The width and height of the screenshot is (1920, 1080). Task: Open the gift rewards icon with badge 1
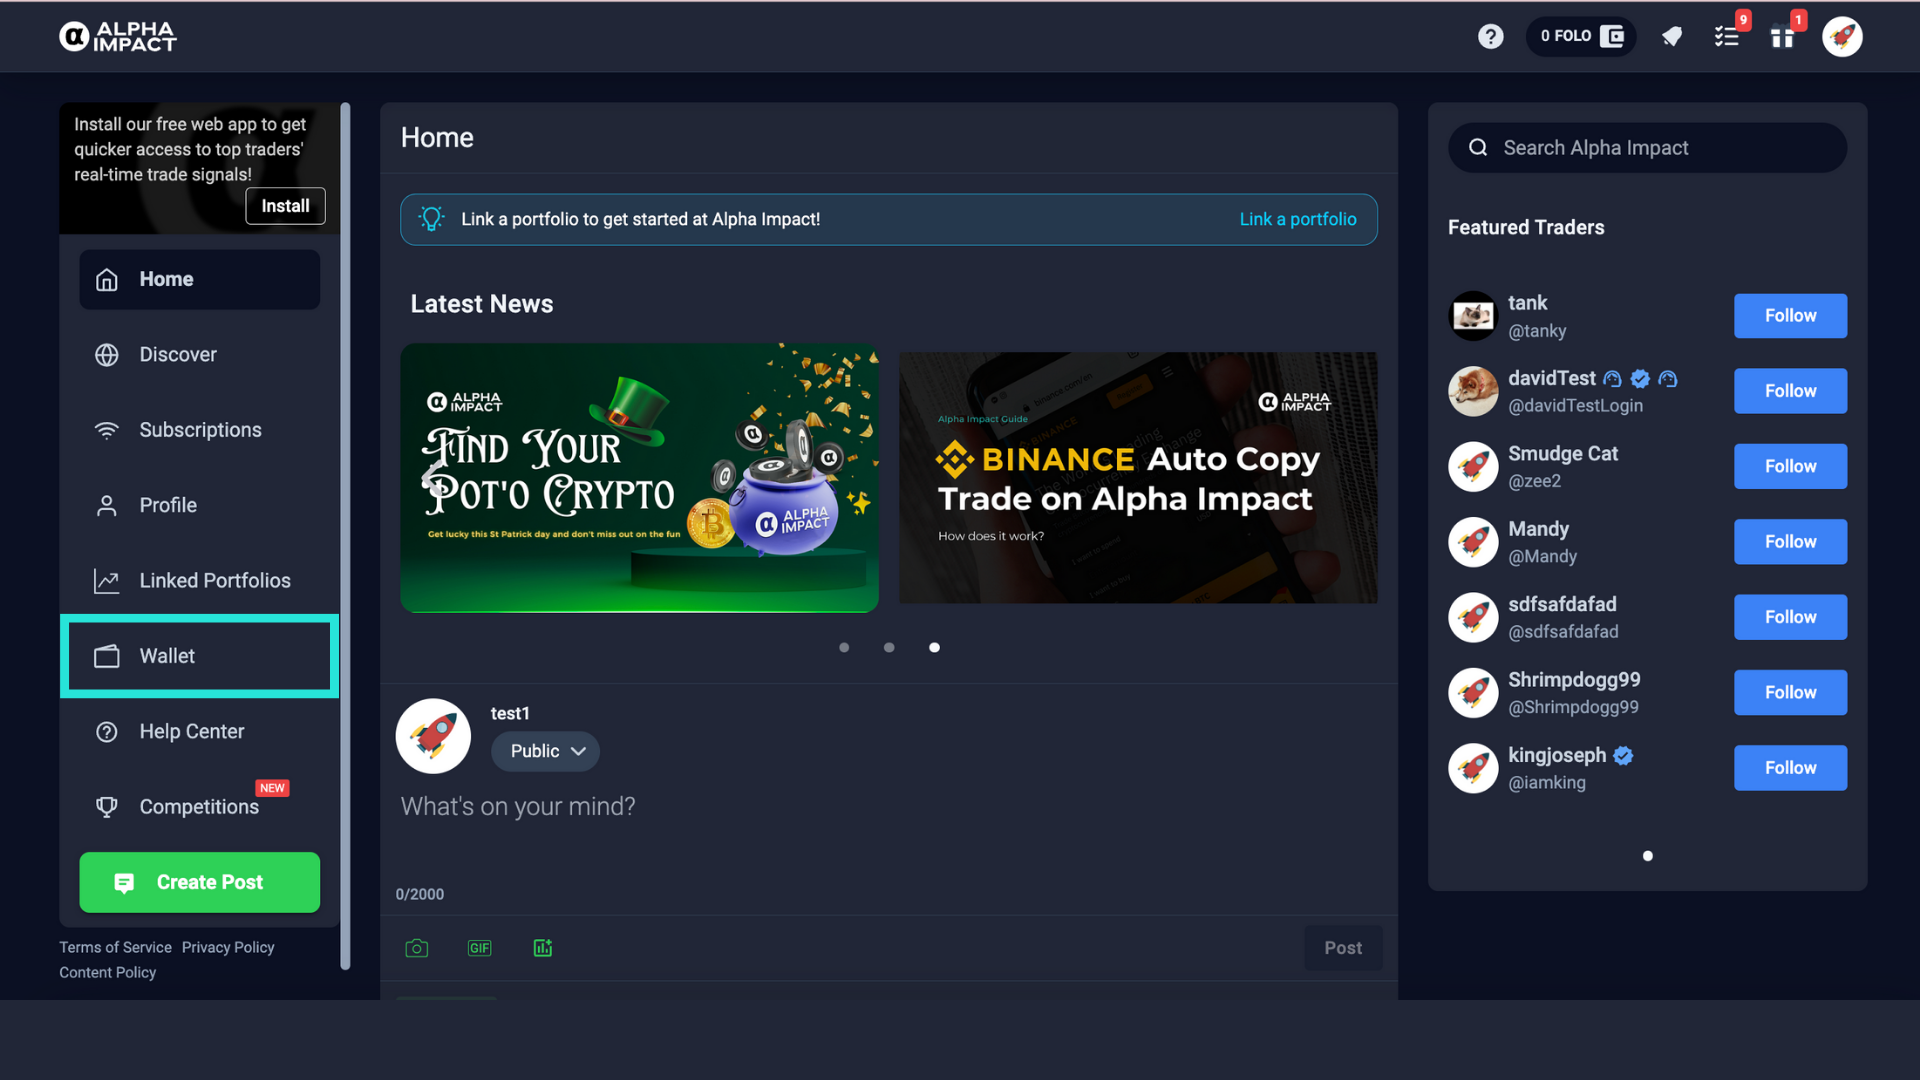(1782, 37)
